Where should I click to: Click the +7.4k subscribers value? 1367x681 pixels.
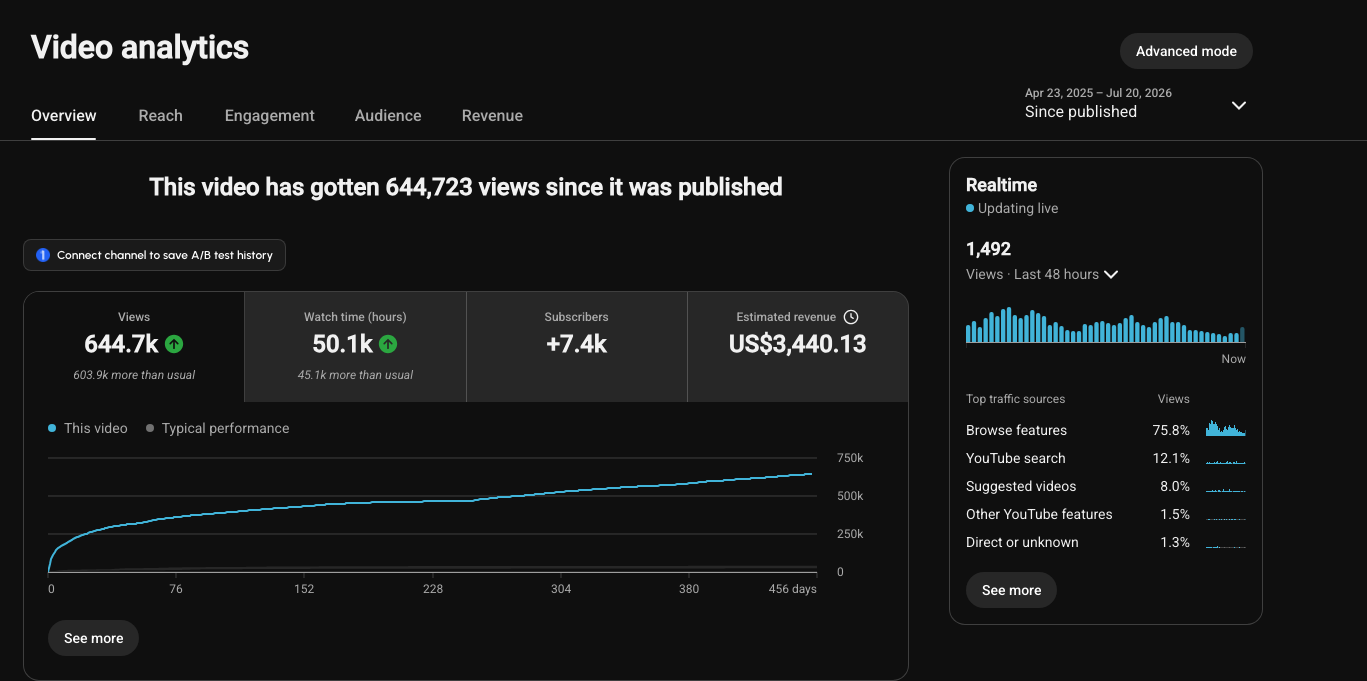[x=577, y=344]
